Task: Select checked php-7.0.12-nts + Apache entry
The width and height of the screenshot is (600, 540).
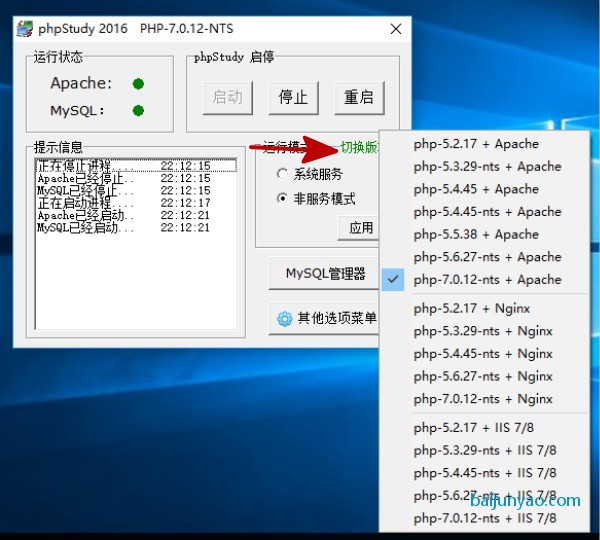Action: coord(484,279)
